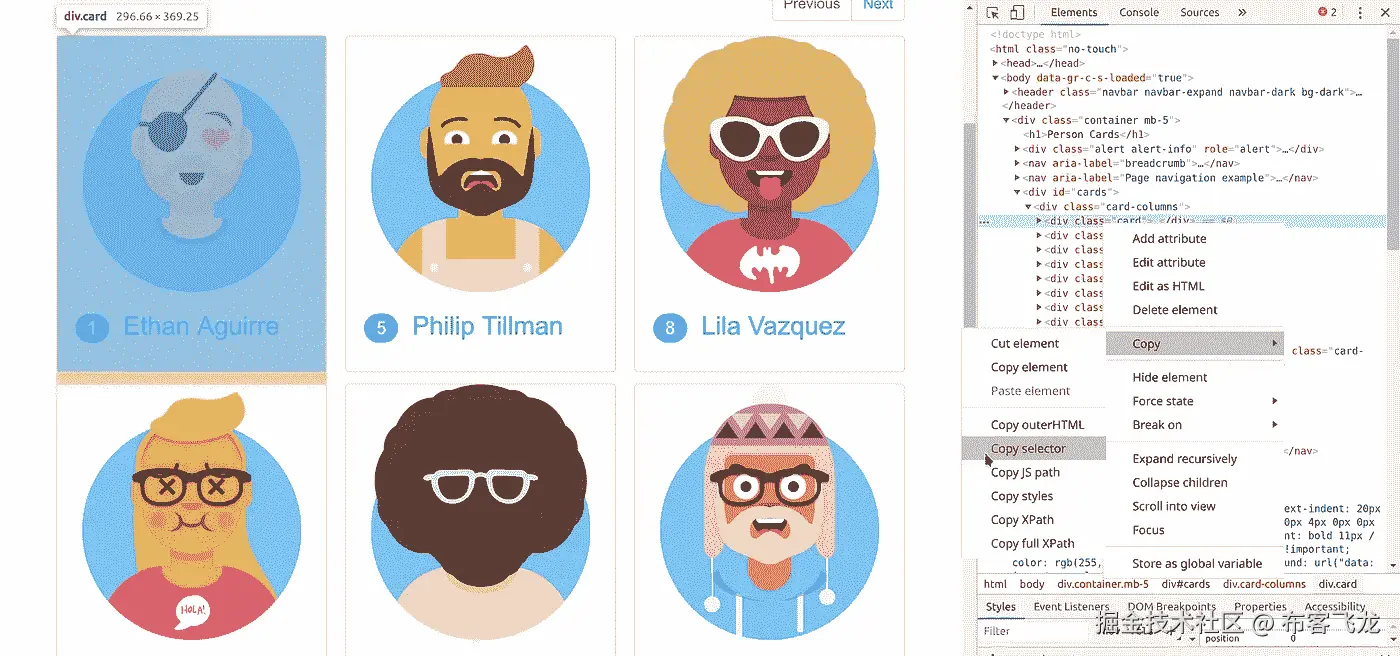Go to the Next page of cards
This screenshot has width=1400, height=656.
(878, 6)
